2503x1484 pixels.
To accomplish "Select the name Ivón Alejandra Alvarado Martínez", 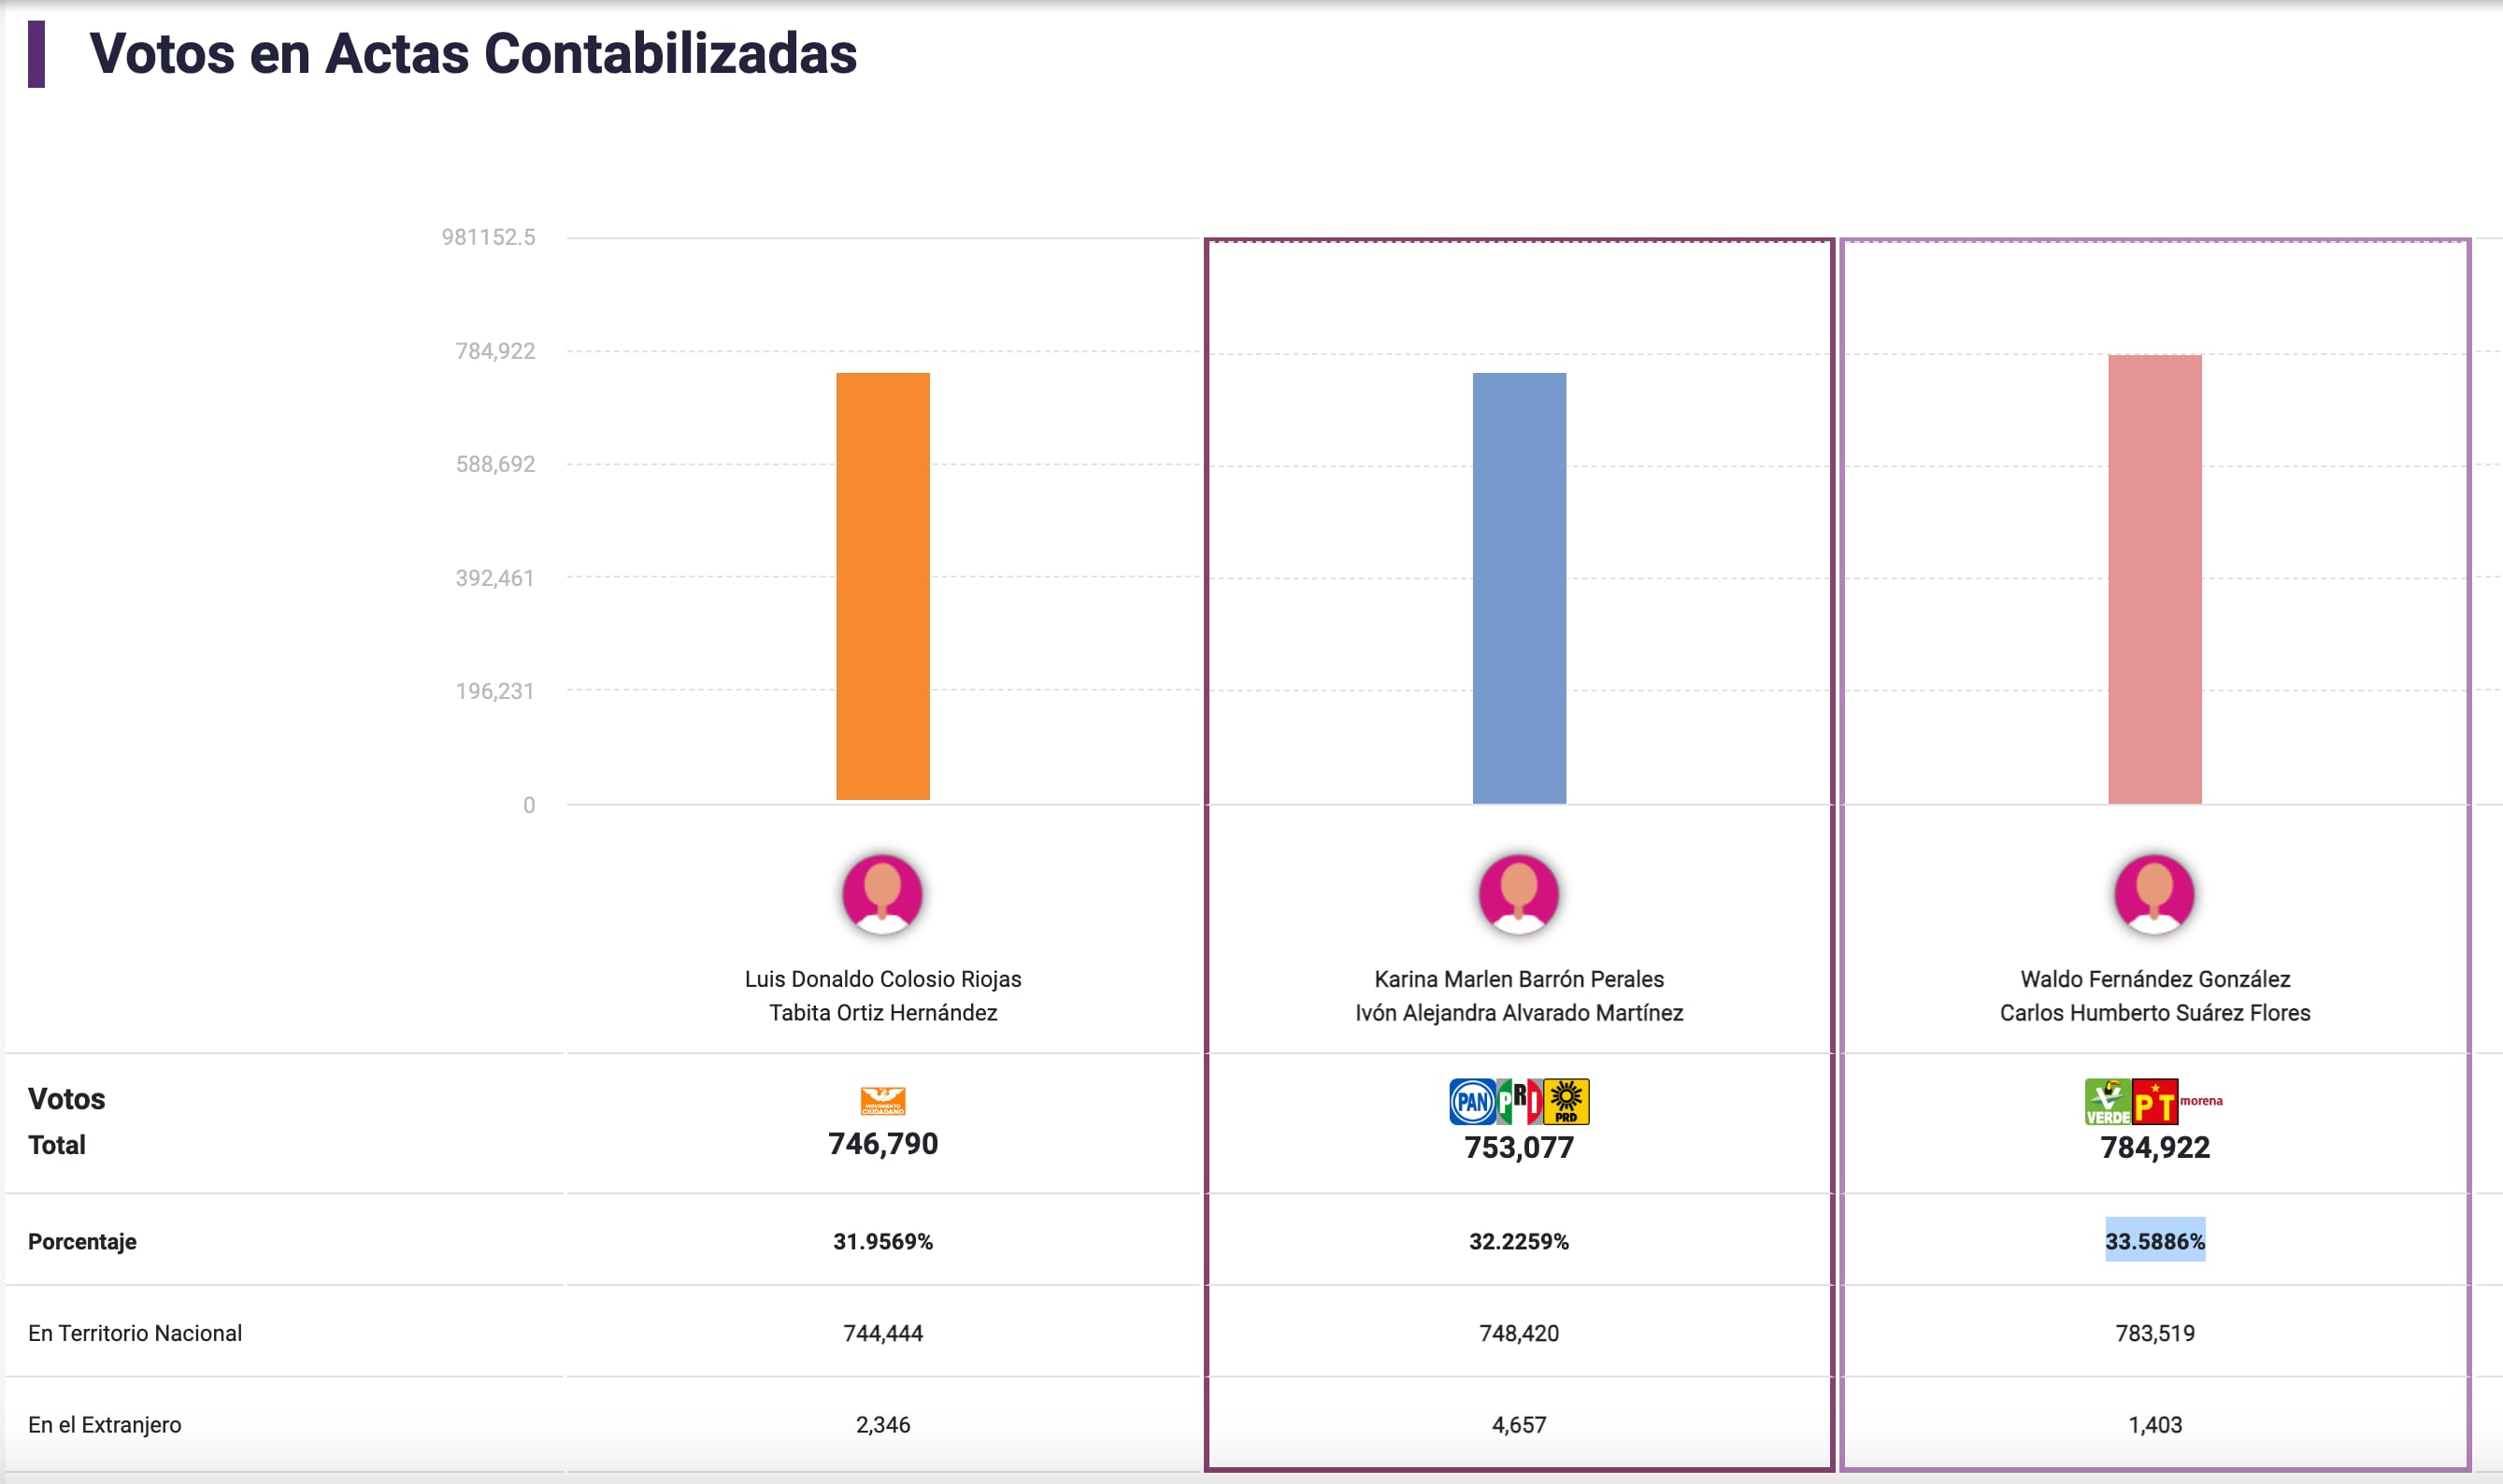I will pos(1519,1013).
